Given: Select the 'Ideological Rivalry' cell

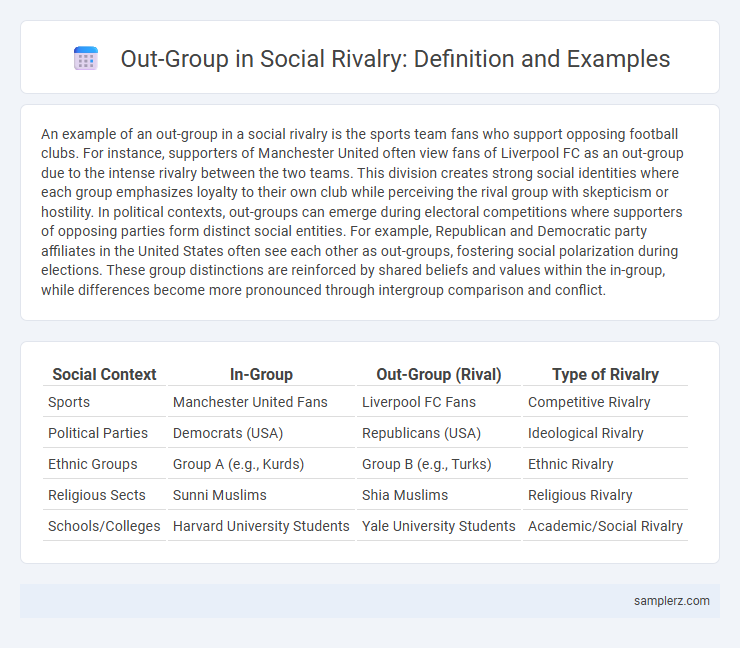Looking at the screenshot, I should pos(605,433).
